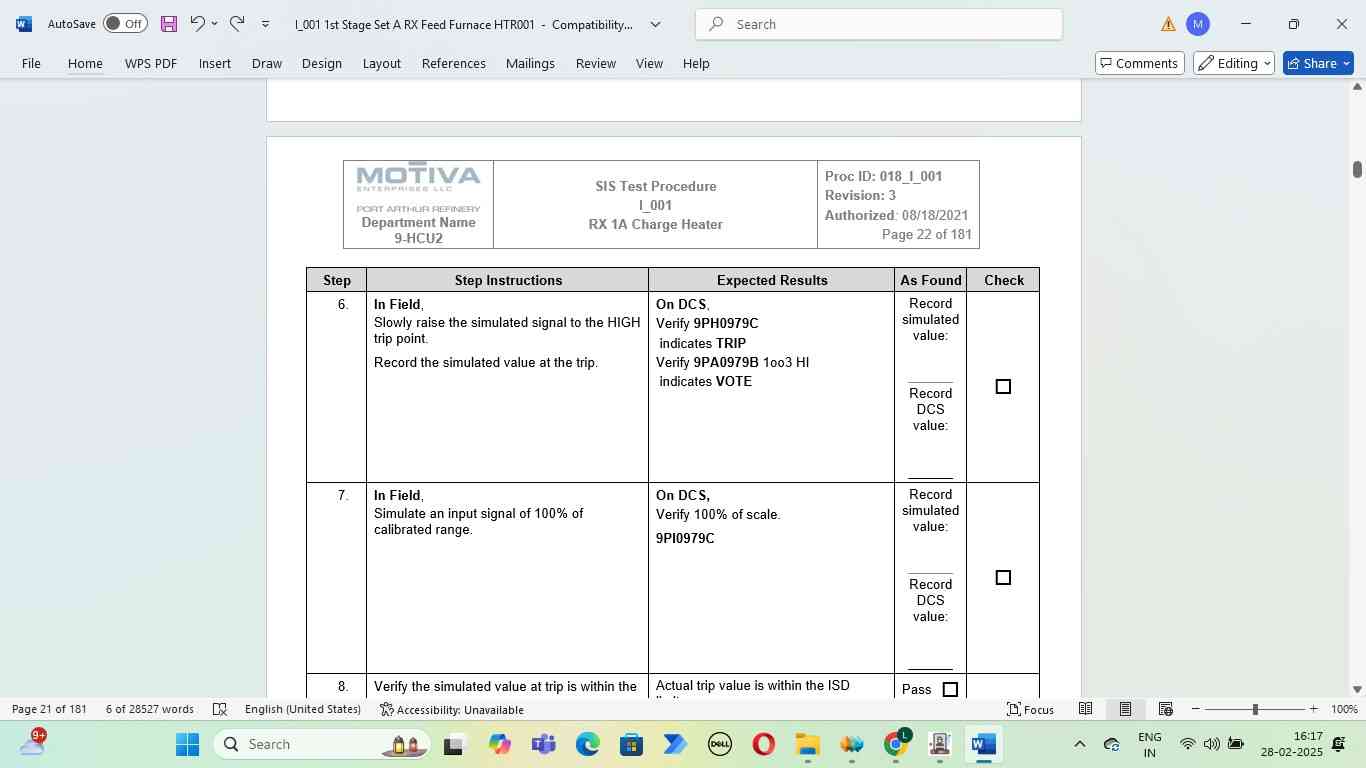1366x768 pixels.
Task: Open the File menu
Action: point(31,63)
